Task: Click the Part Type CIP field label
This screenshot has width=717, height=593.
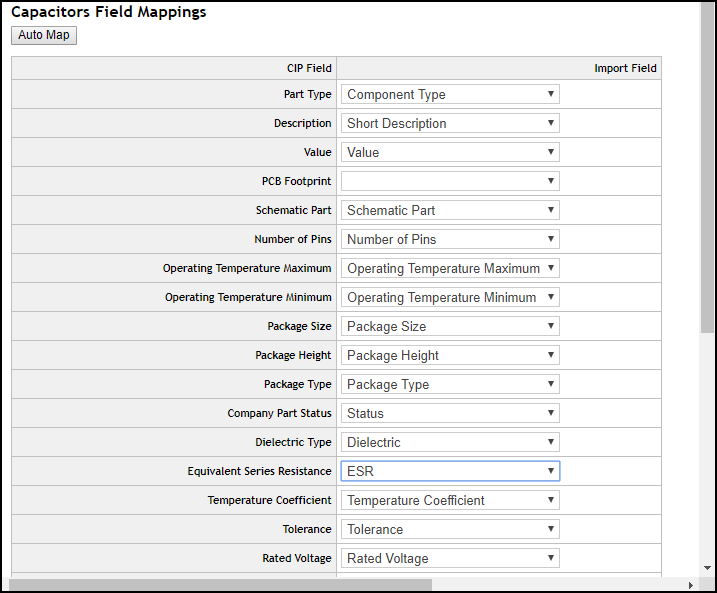Action: 307,94
